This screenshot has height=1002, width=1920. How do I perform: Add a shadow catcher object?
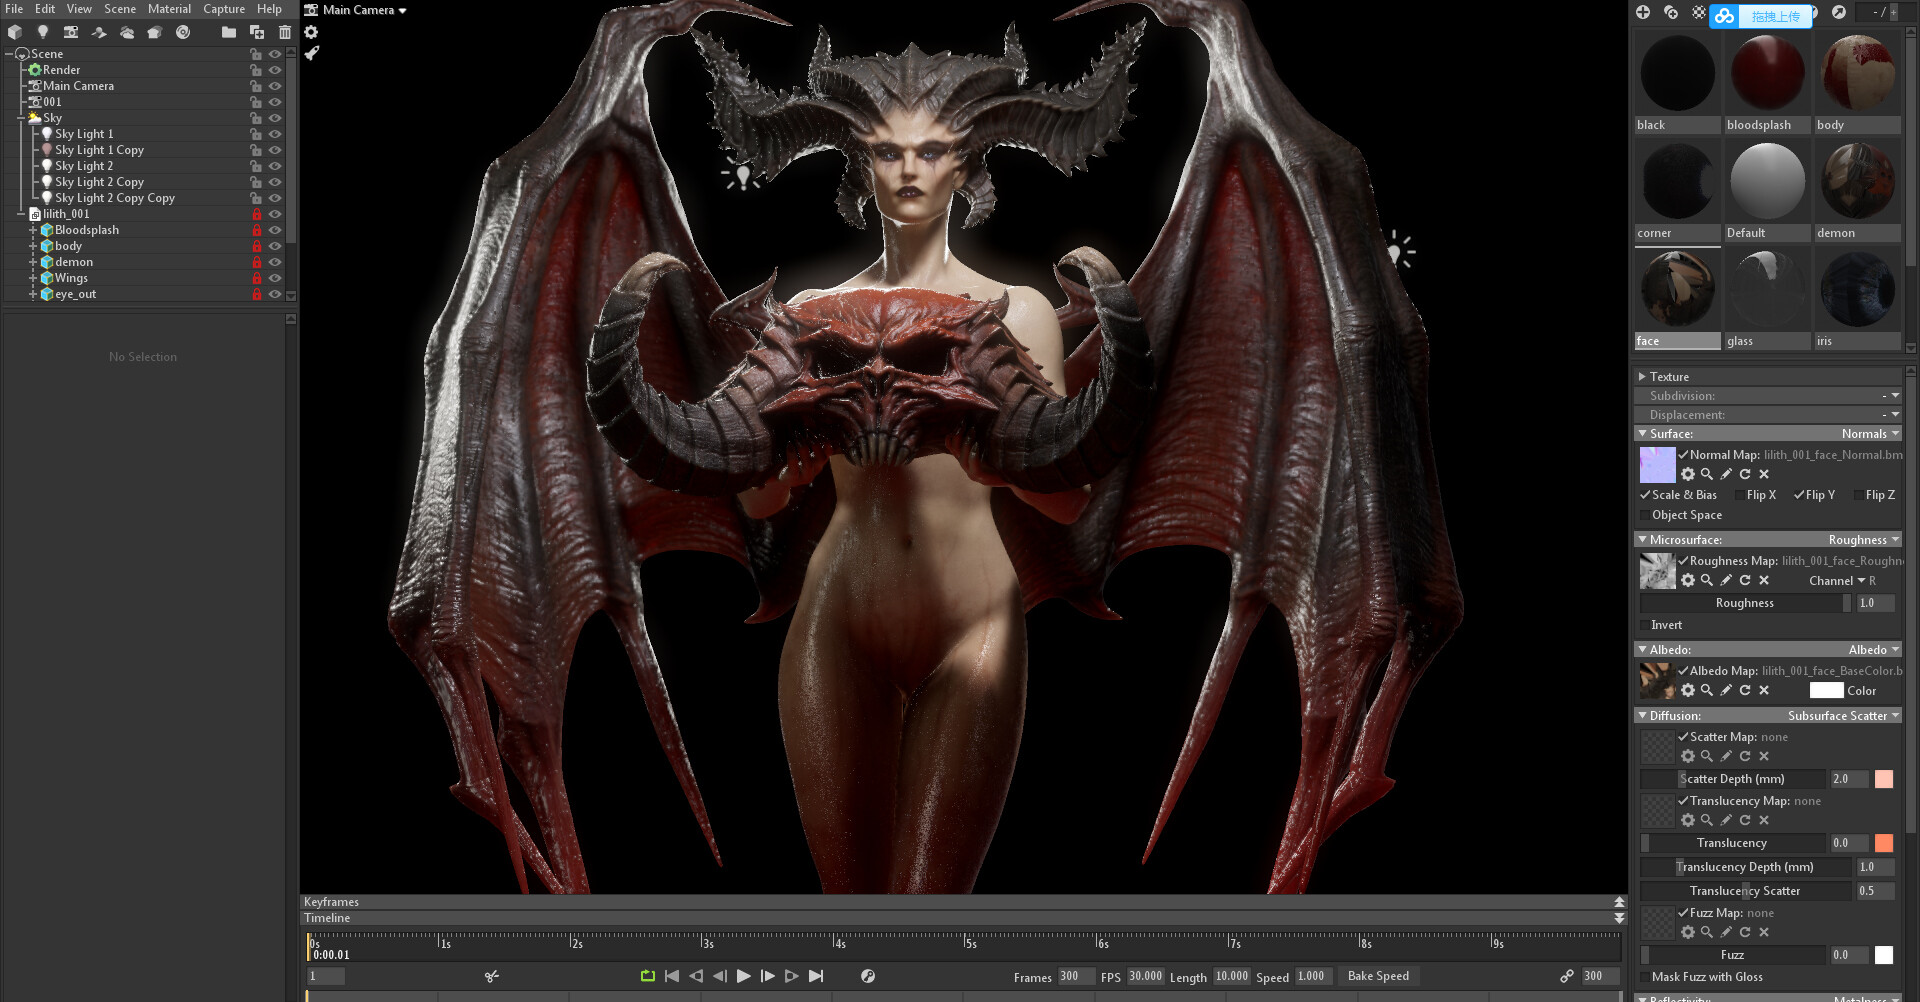[x=99, y=32]
